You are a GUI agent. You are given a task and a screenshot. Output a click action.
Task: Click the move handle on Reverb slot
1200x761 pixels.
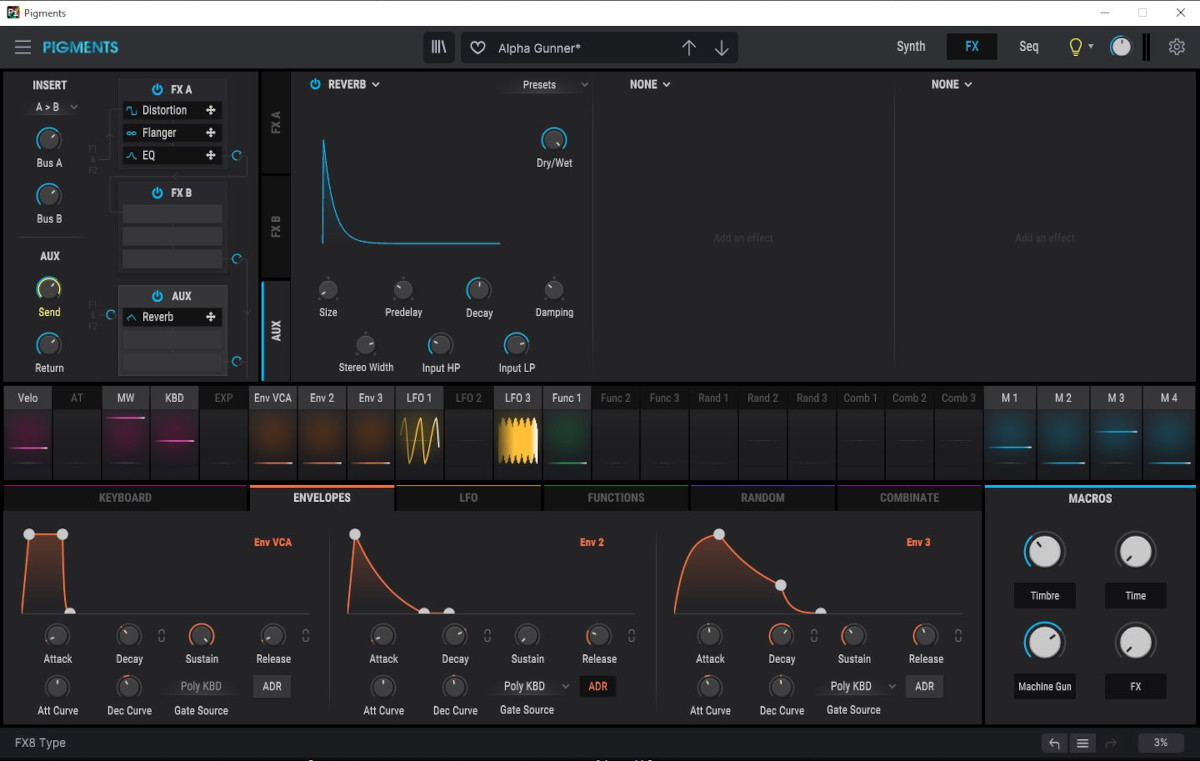point(211,317)
